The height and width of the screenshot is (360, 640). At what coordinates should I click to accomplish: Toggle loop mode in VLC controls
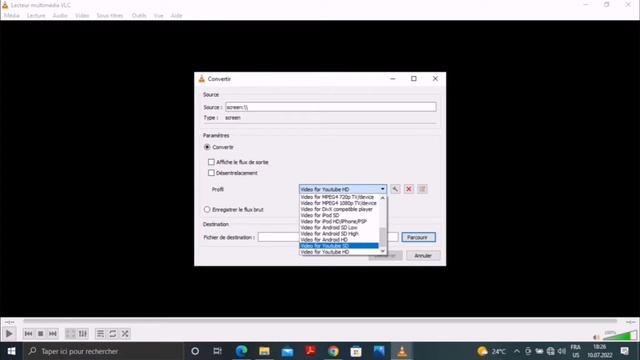[x=113, y=333]
